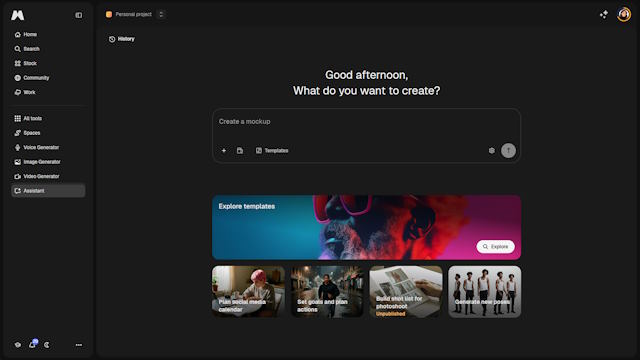Open 'Build shot list for photoshoot' template
The image size is (640, 360).
[406, 291]
